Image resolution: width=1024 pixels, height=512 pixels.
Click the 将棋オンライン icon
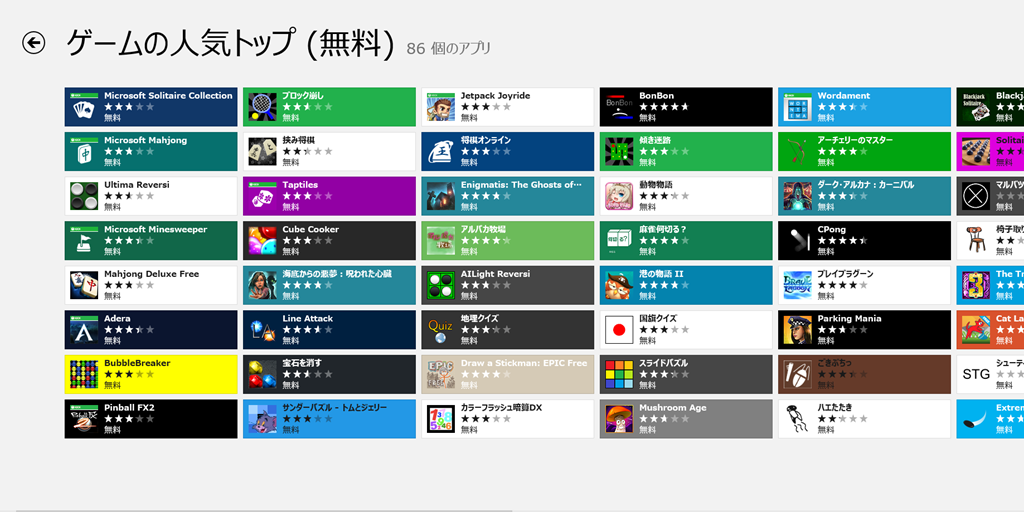tap(440, 152)
